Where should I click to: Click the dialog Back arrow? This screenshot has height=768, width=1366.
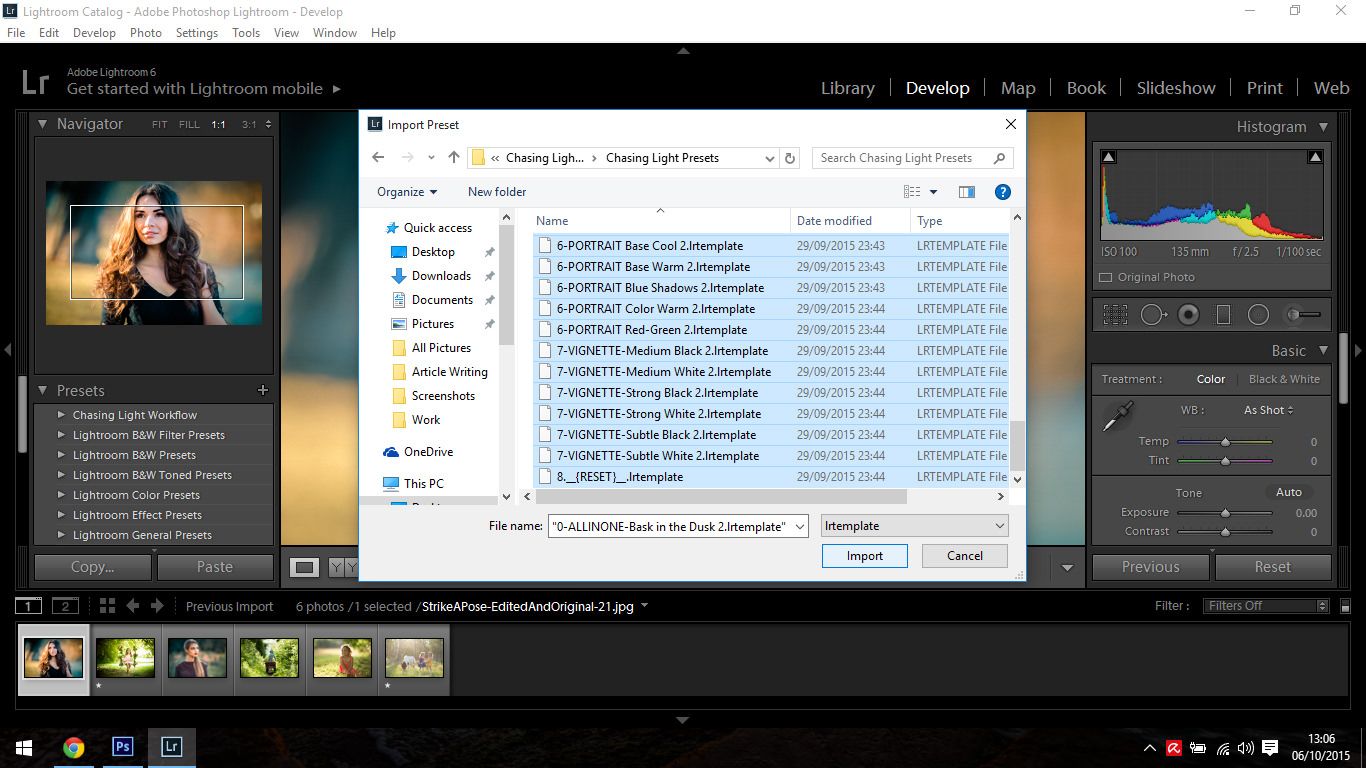[x=378, y=157]
